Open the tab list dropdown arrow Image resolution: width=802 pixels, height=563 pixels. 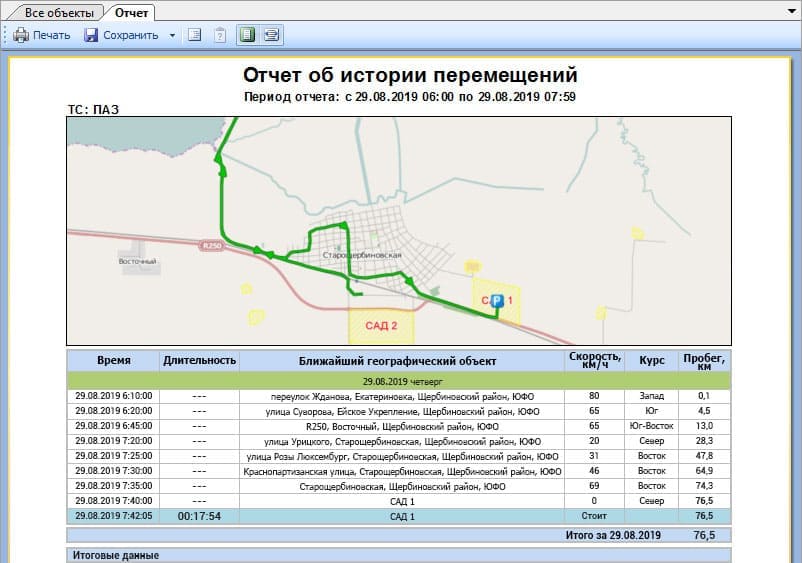[x=790, y=12]
